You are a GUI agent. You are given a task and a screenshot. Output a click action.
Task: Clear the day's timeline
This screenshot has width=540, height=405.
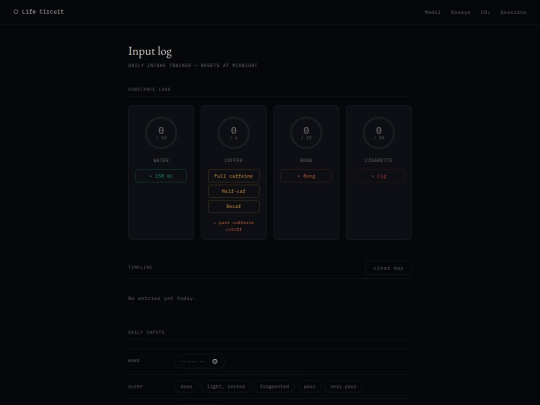tap(388, 268)
